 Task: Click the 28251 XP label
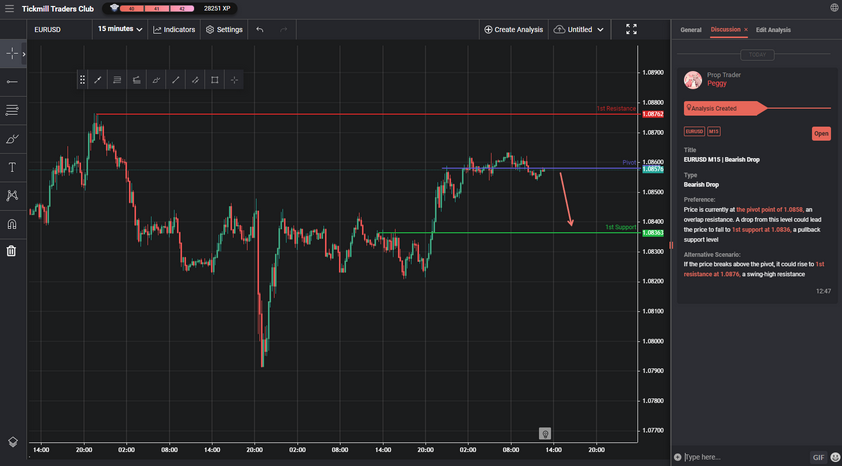pyautogui.click(x=217, y=9)
